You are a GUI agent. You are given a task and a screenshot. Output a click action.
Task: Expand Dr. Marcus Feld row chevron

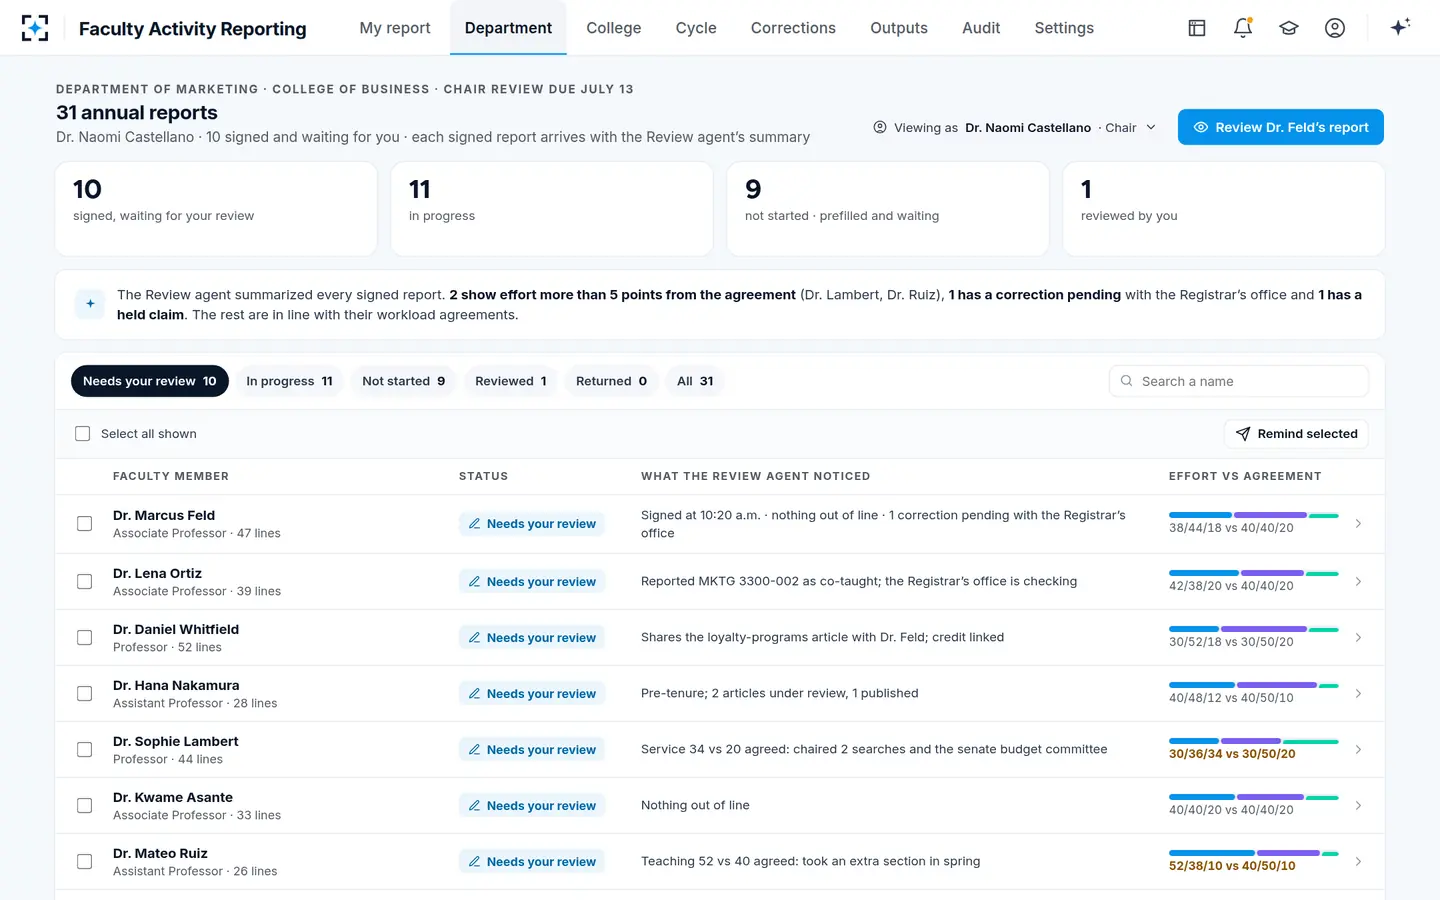(1358, 524)
